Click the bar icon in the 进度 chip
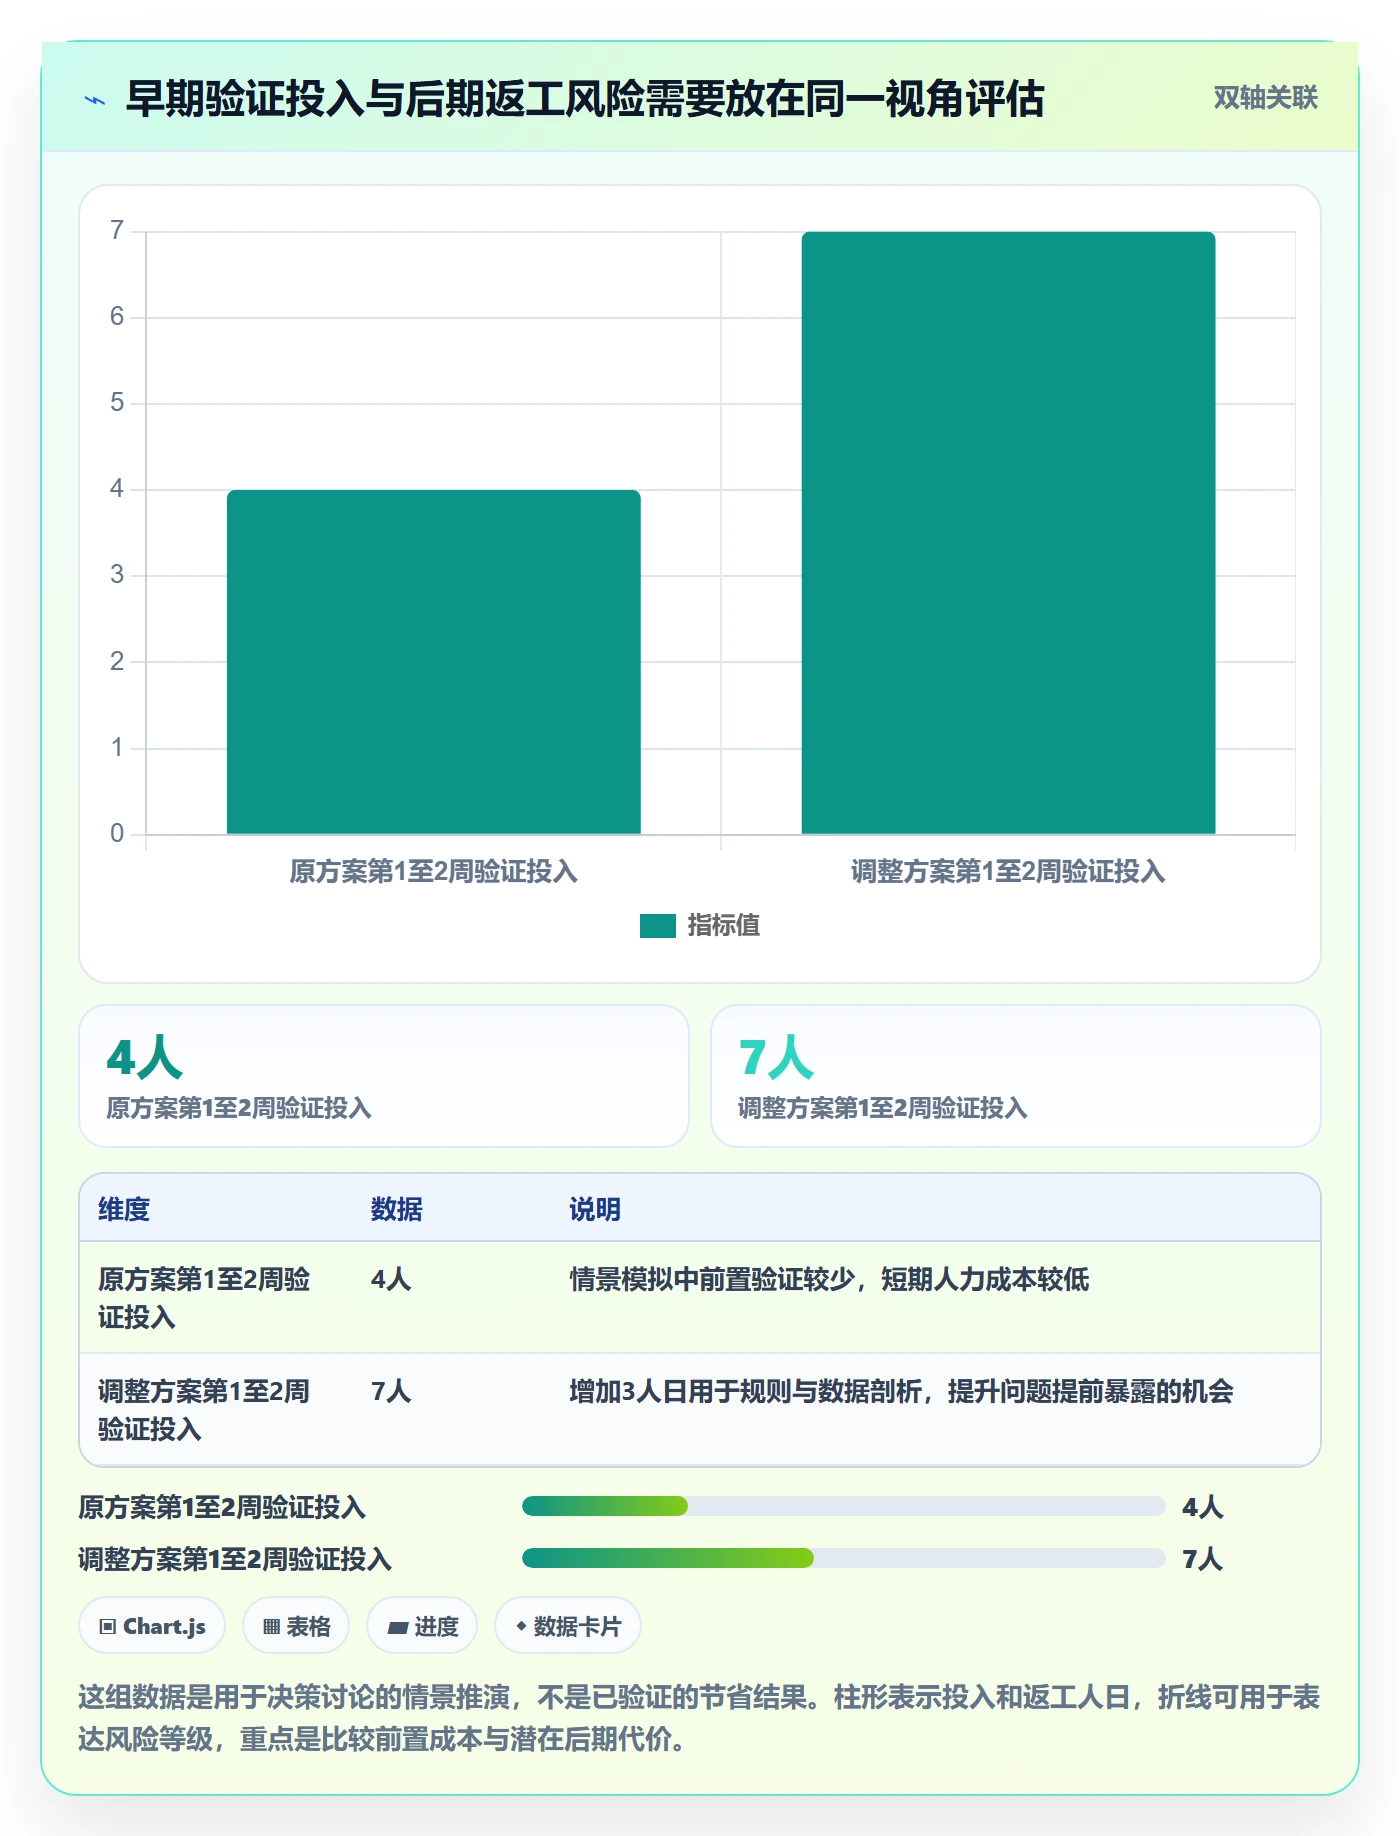1400x1836 pixels. click(398, 1628)
